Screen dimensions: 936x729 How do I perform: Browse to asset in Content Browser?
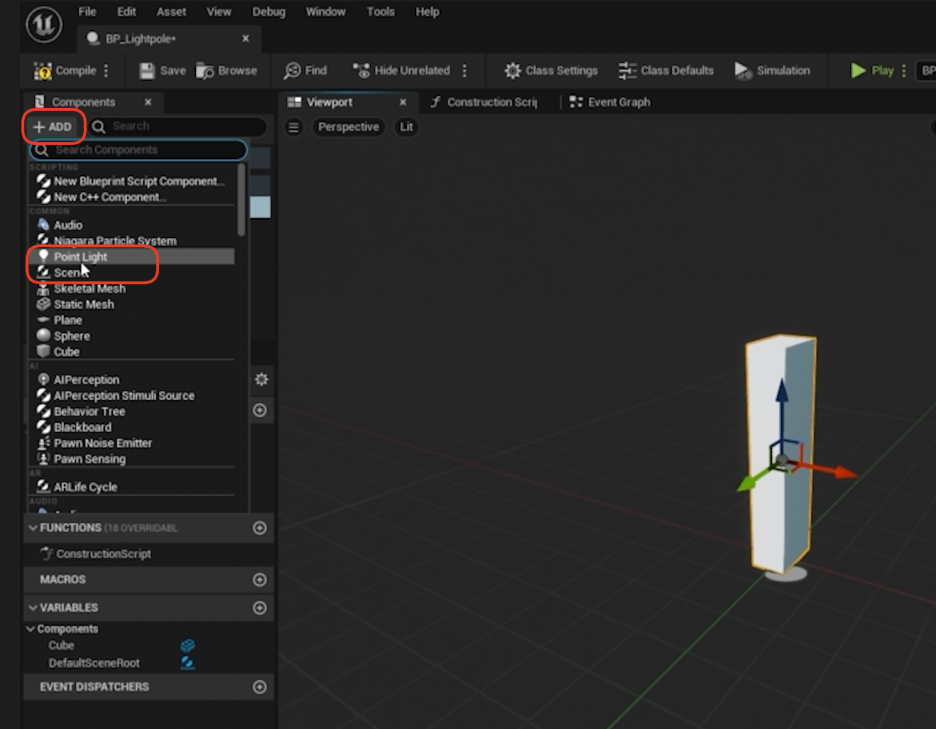point(227,70)
